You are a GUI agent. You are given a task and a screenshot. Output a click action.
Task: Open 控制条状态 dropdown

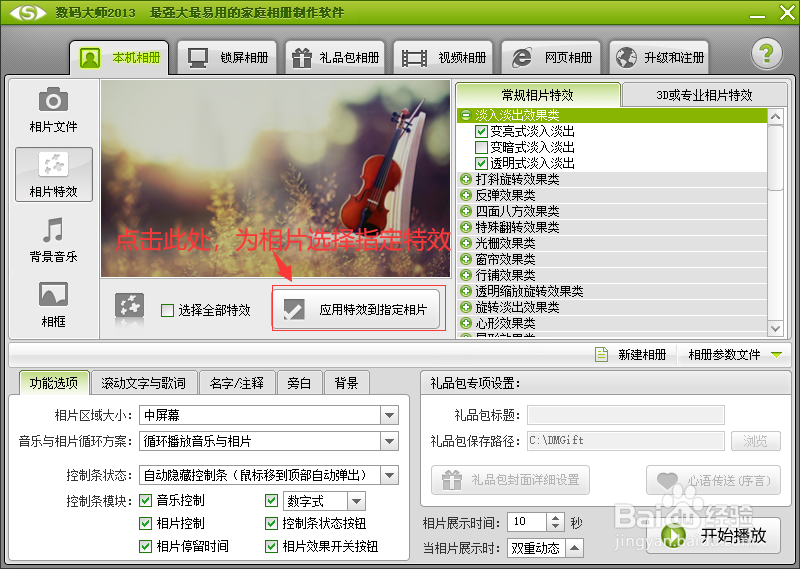(x=389, y=475)
